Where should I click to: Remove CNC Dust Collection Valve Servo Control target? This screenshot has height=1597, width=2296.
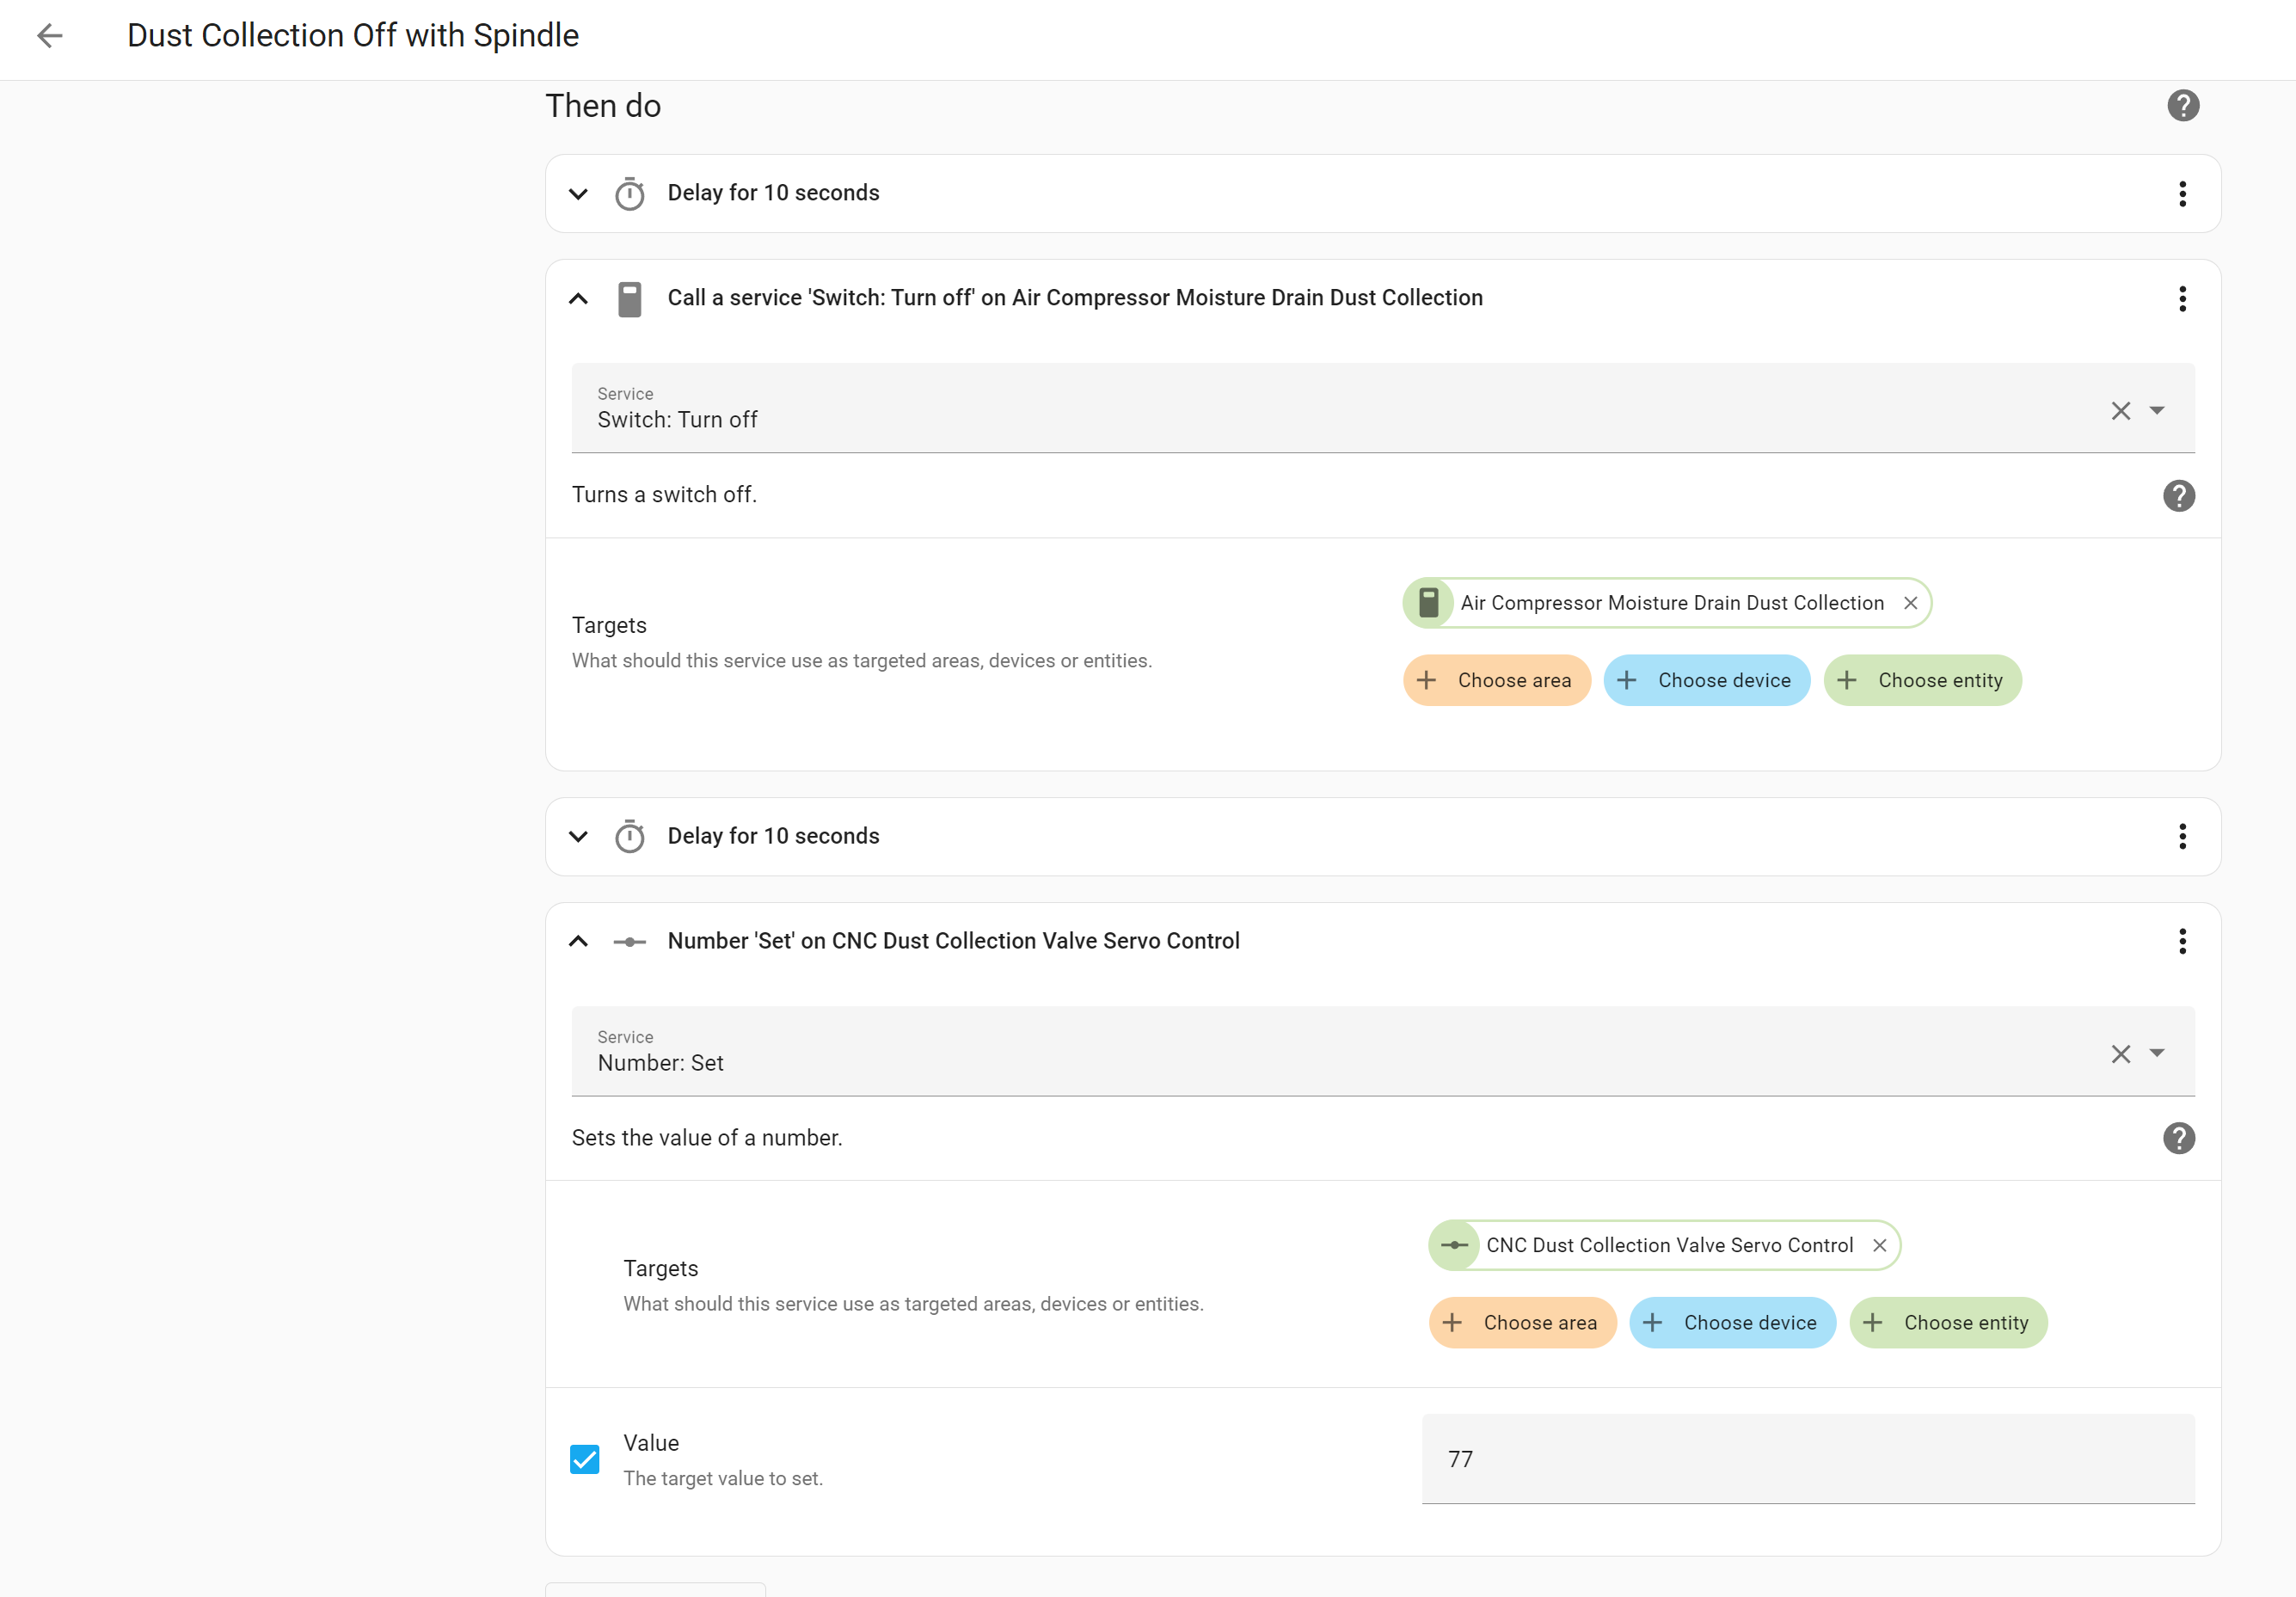[x=1879, y=1245]
